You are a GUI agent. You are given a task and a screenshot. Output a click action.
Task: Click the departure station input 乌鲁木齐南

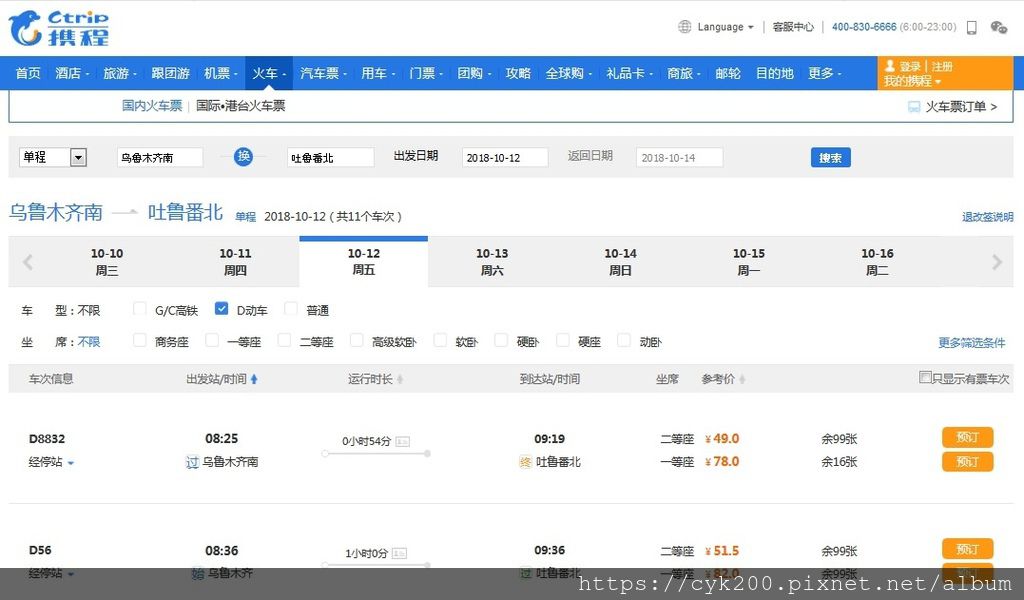tap(160, 157)
